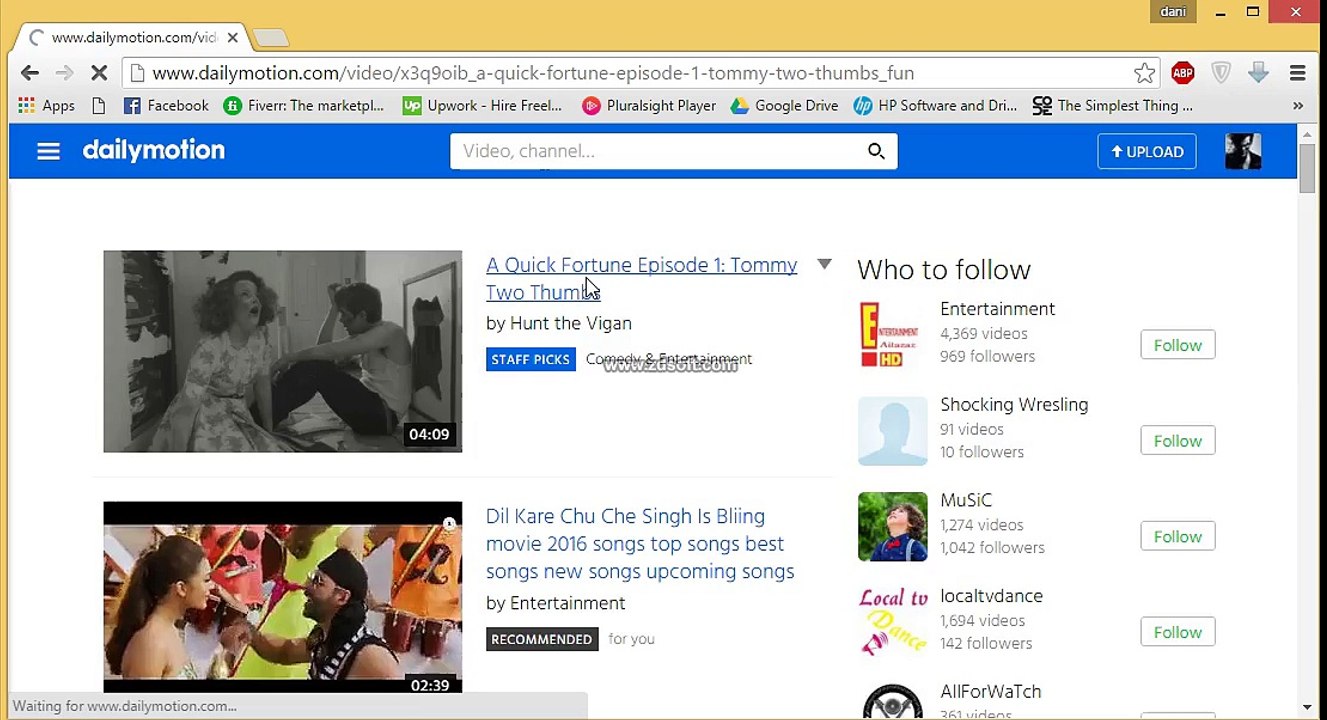This screenshot has width=1327, height=720.
Task: Click the watch later clock on Dil Kare thumbnail
Action: 449,524
